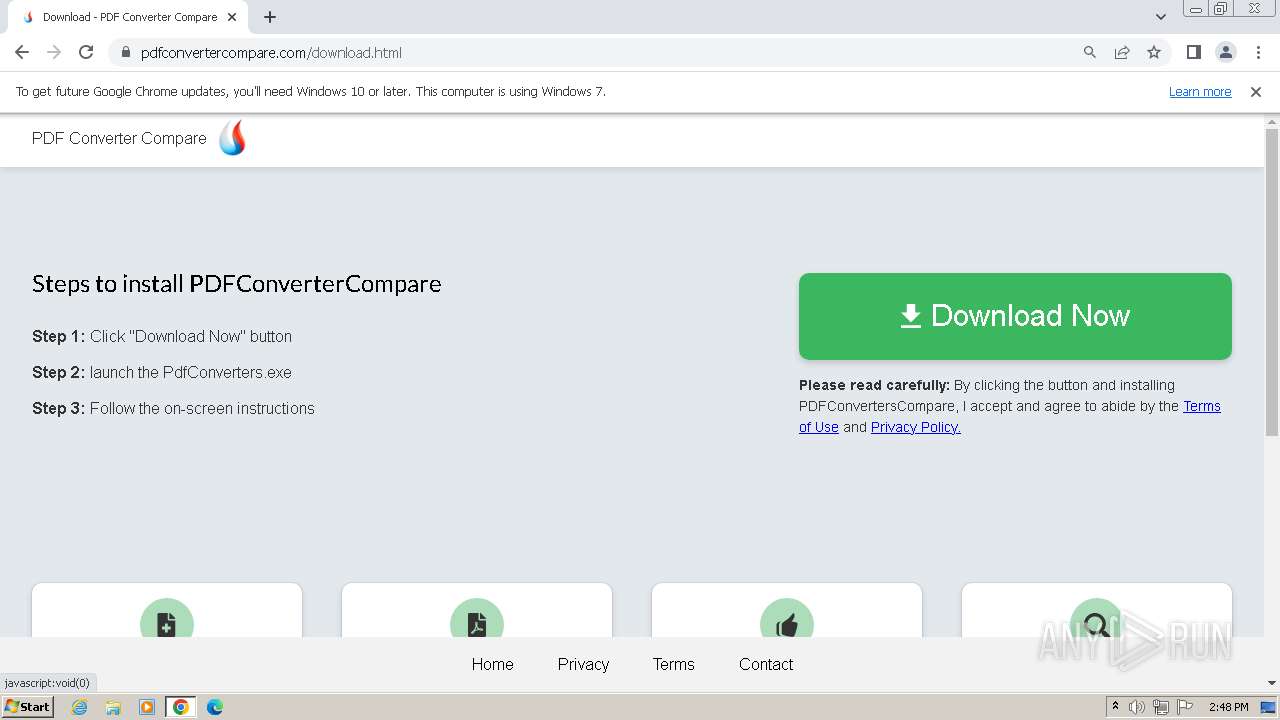Click the address bar URL field
1280x720 pixels.
(x=600, y=52)
